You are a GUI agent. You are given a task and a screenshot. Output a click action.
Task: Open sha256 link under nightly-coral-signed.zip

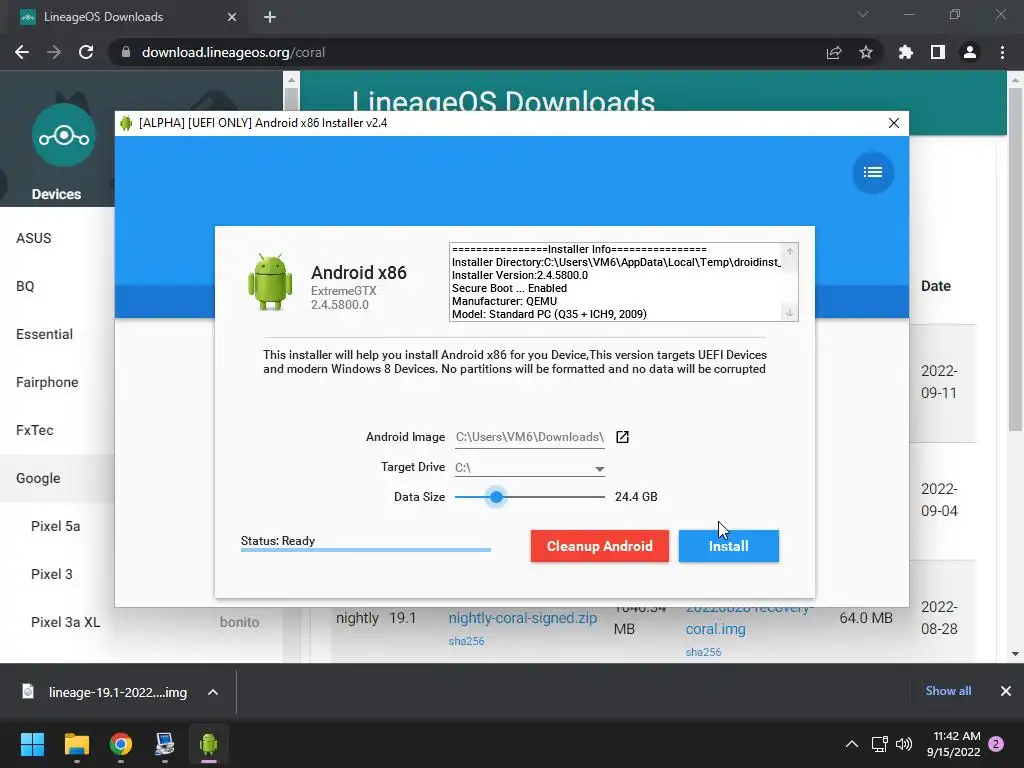466,641
